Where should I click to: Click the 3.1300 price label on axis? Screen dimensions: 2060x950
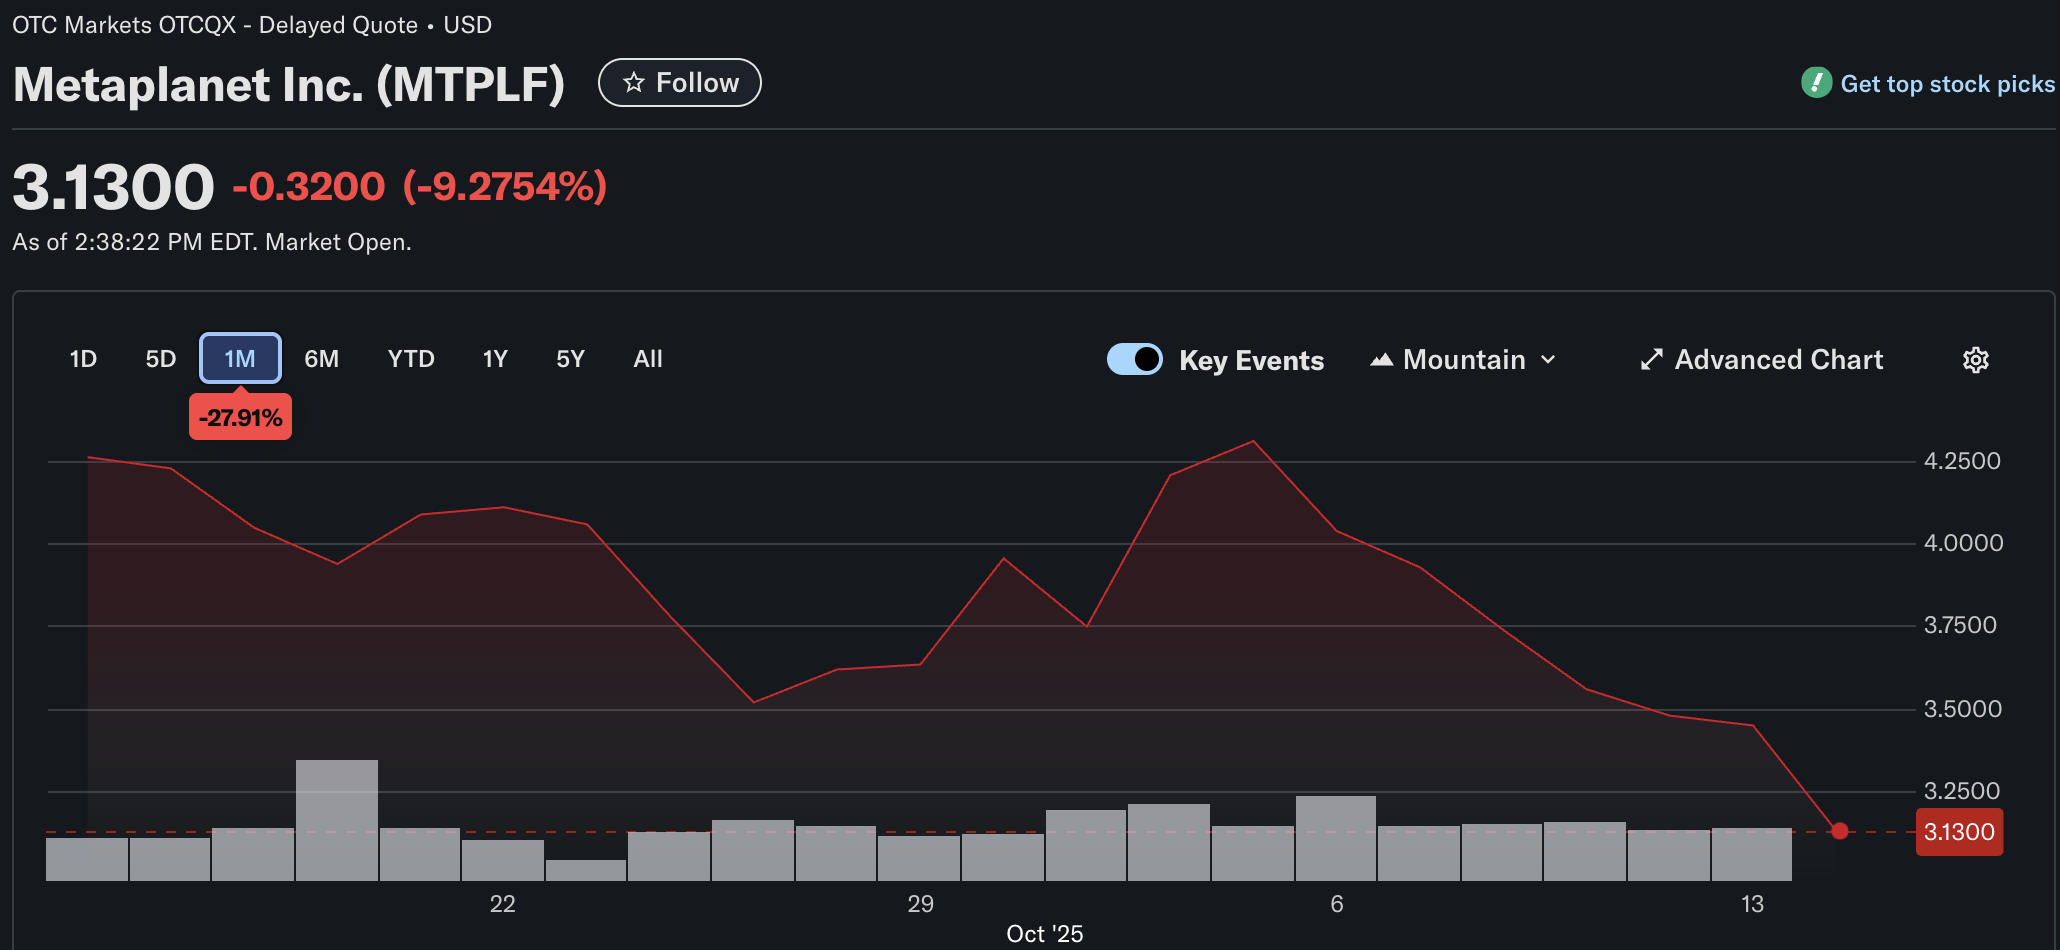1958,832
